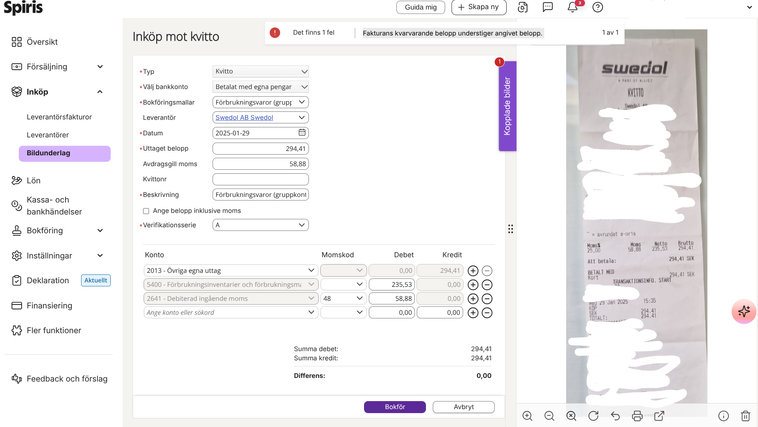
Task: Click the Beskrivning field
Action: pos(261,195)
